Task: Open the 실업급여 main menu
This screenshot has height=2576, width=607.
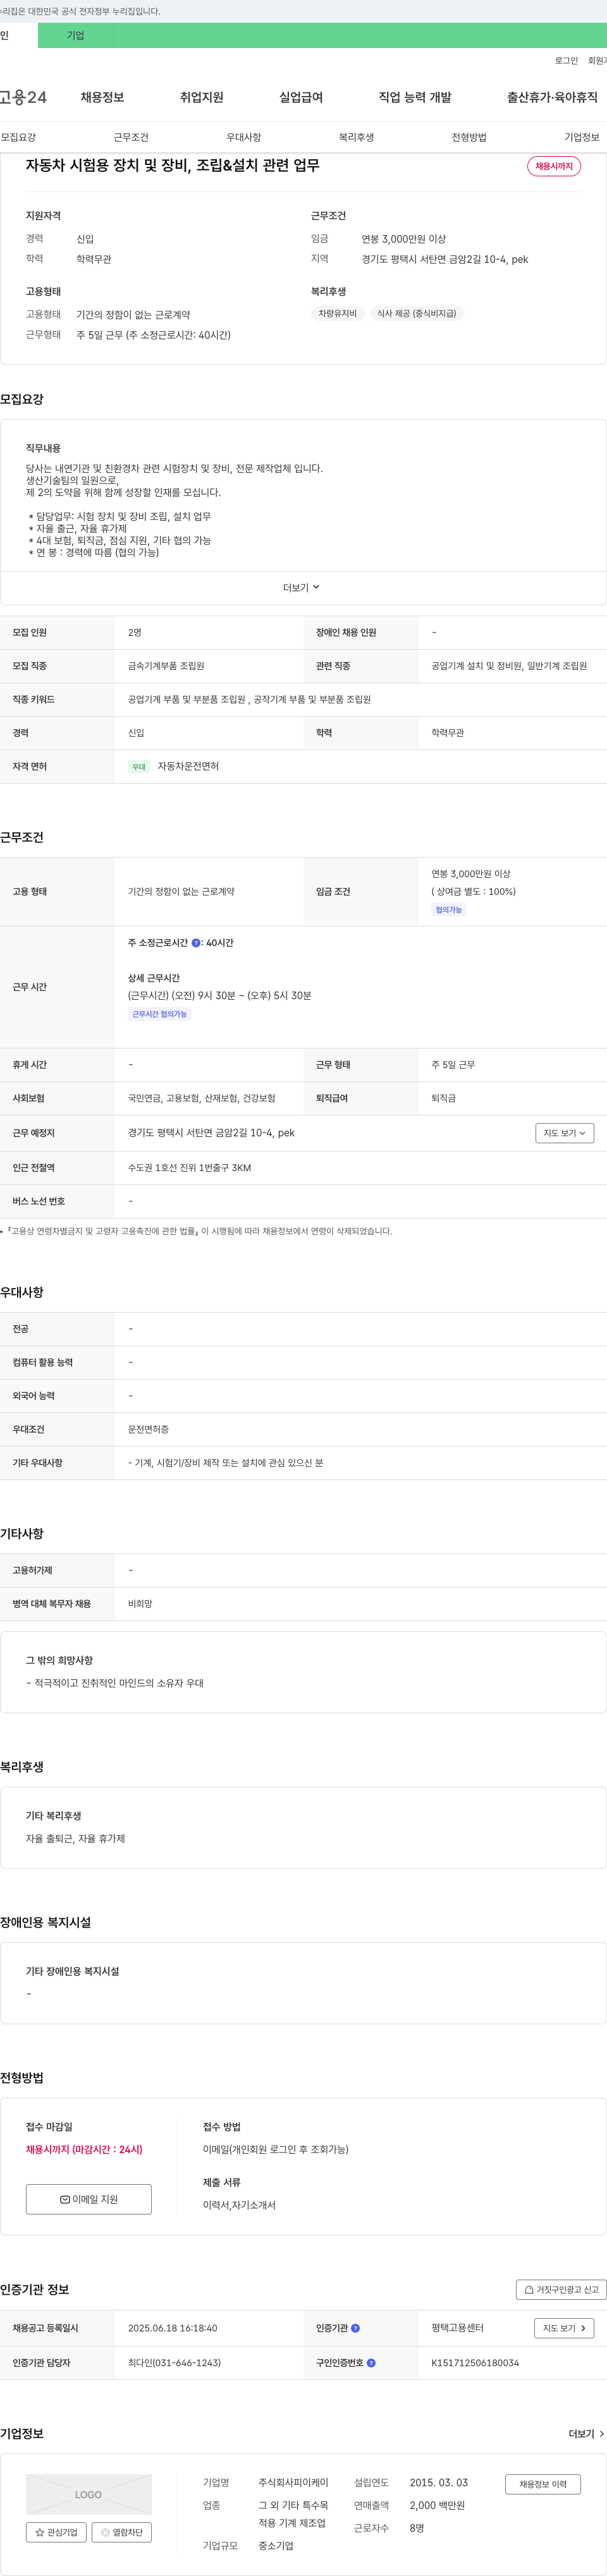Action: 300,97
